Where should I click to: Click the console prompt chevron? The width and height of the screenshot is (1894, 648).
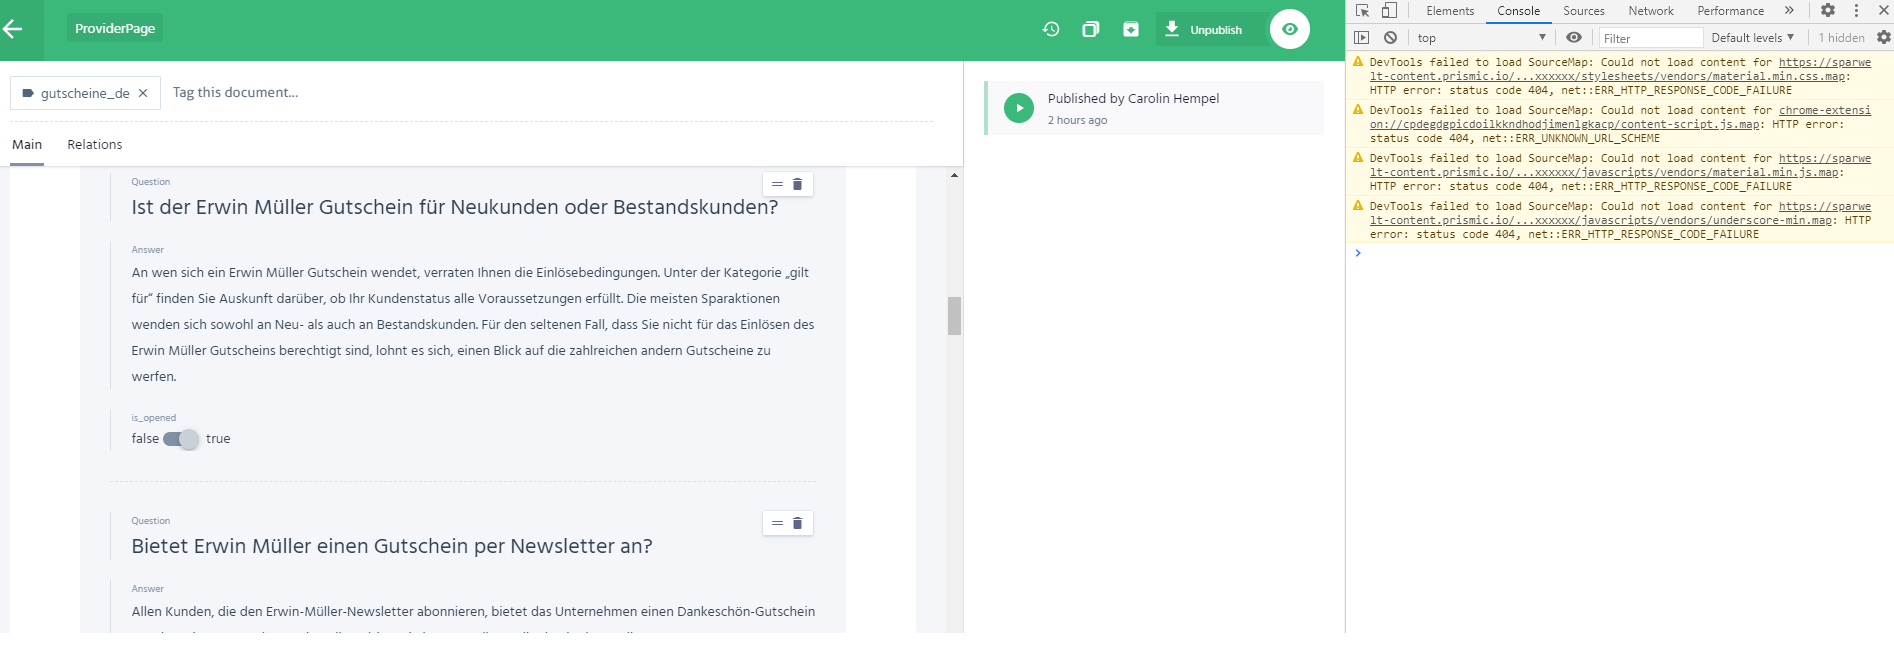(x=1358, y=253)
